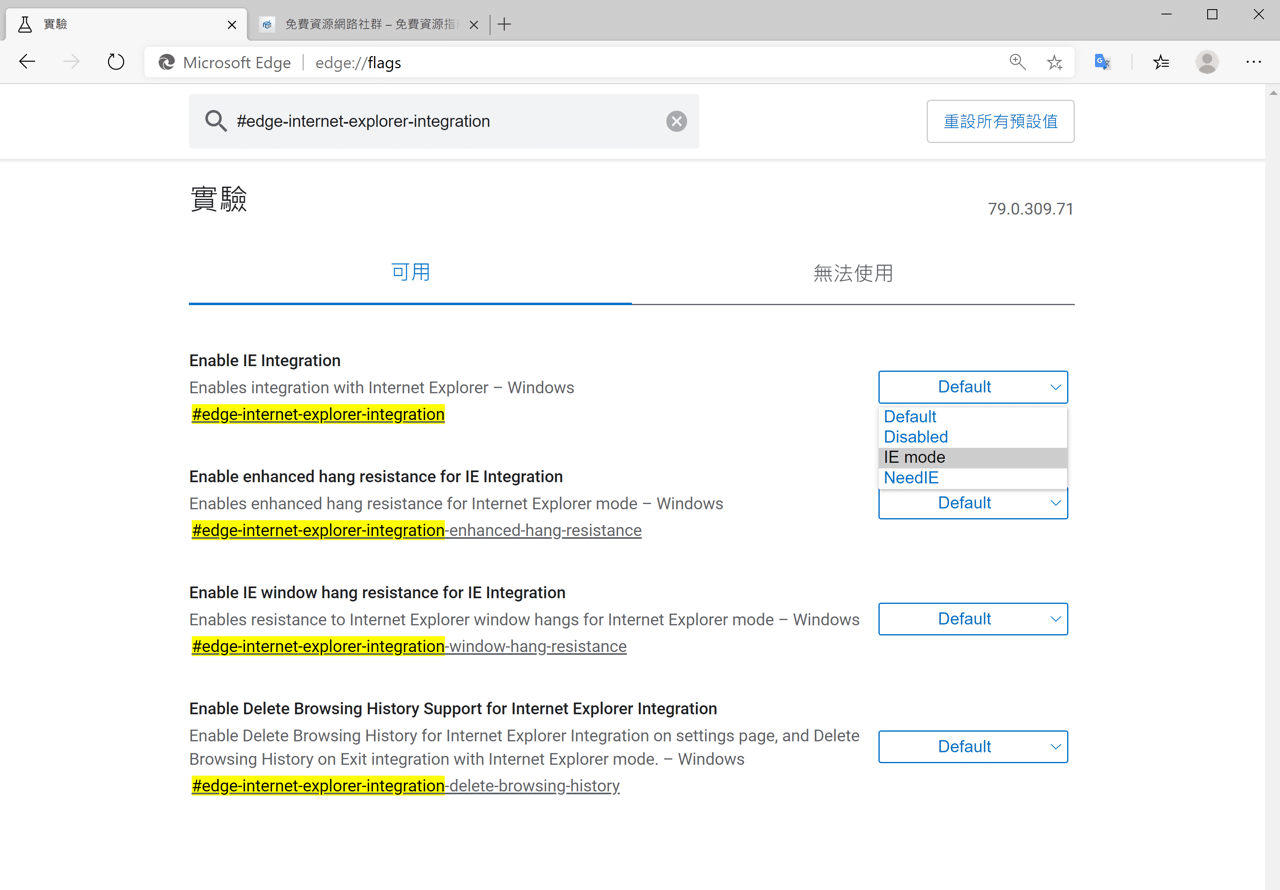
Task: Select NeedIE option in dropdown list
Action: point(973,478)
